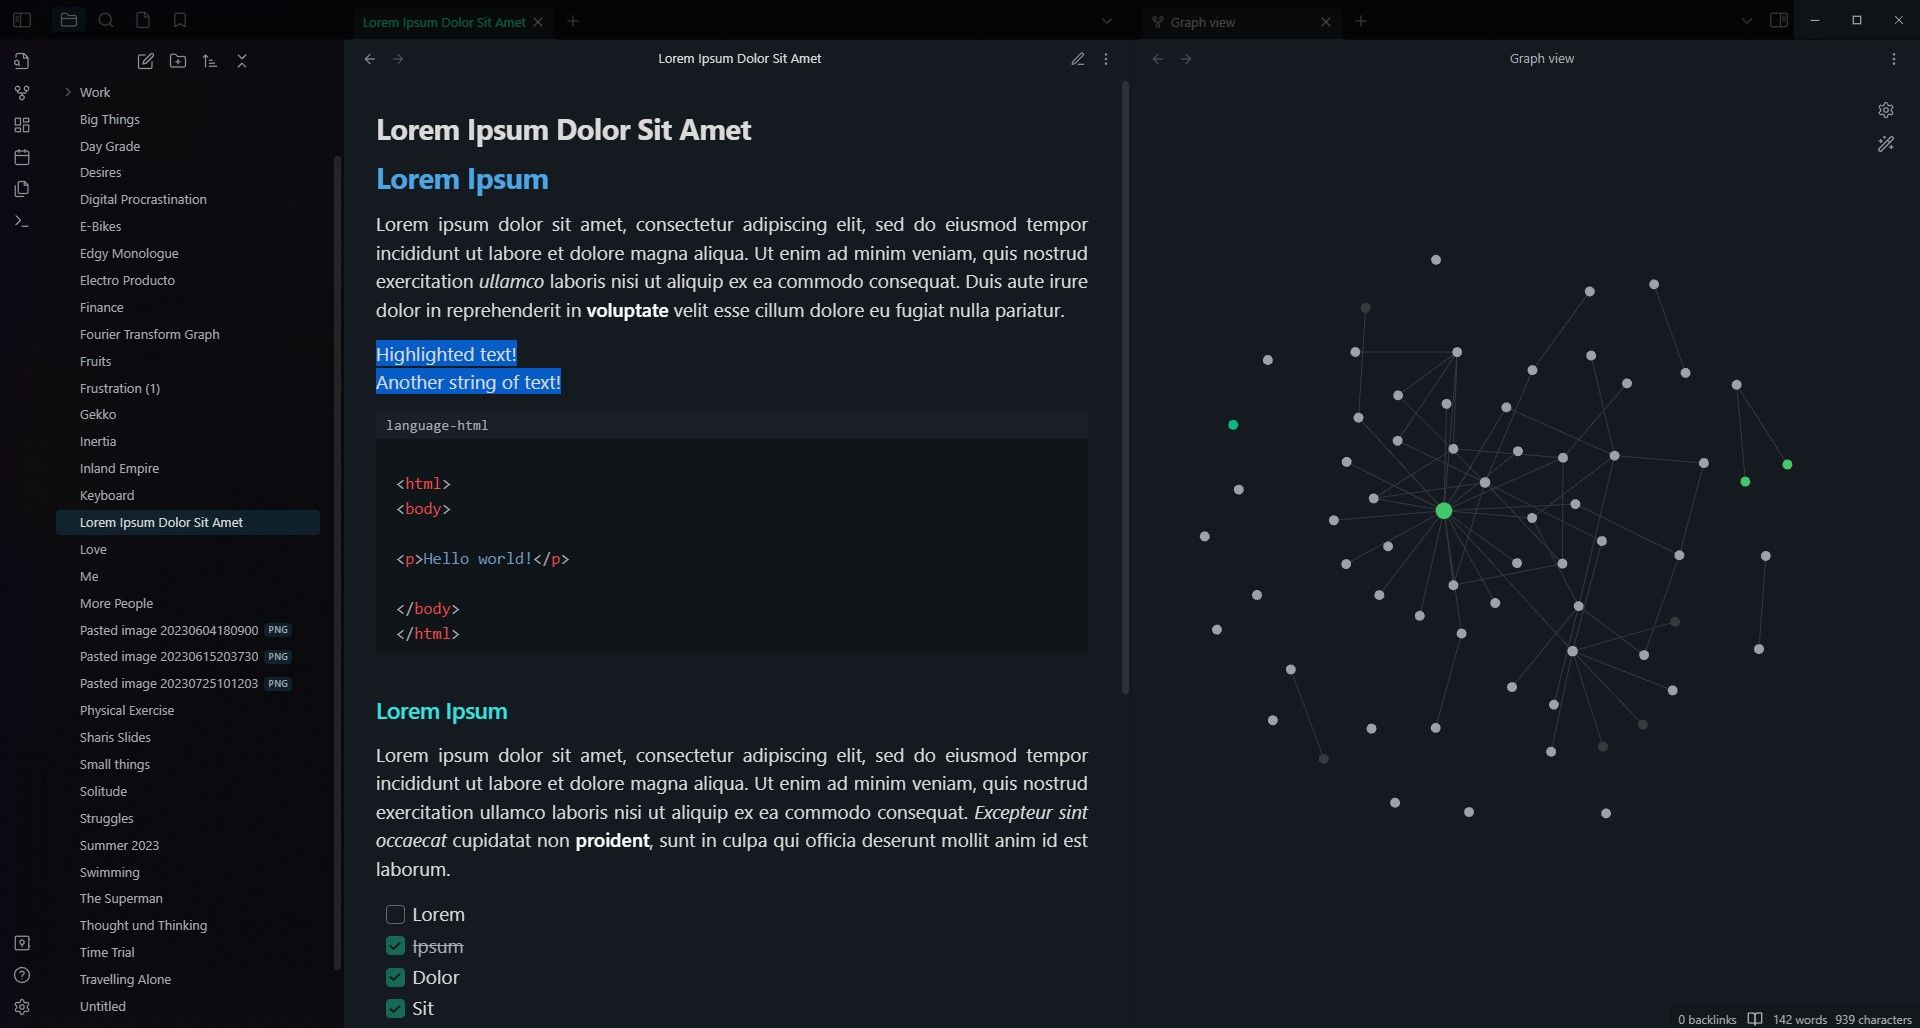Check the unchecked Lorem checkbox
The image size is (1920, 1028).
pyautogui.click(x=395, y=914)
